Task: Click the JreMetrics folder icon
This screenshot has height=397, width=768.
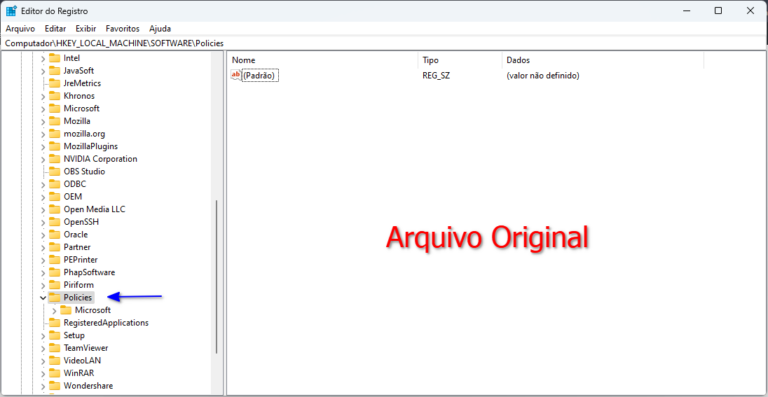Action: pyautogui.click(x=54, y=83)
